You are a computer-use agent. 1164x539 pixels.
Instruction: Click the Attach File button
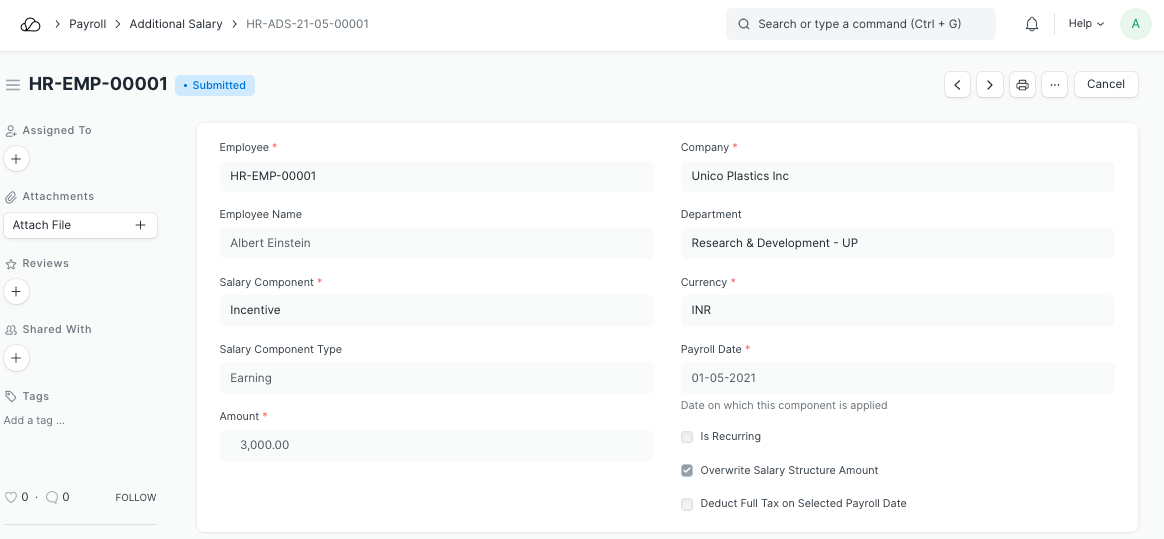click(x=80, y=225)
